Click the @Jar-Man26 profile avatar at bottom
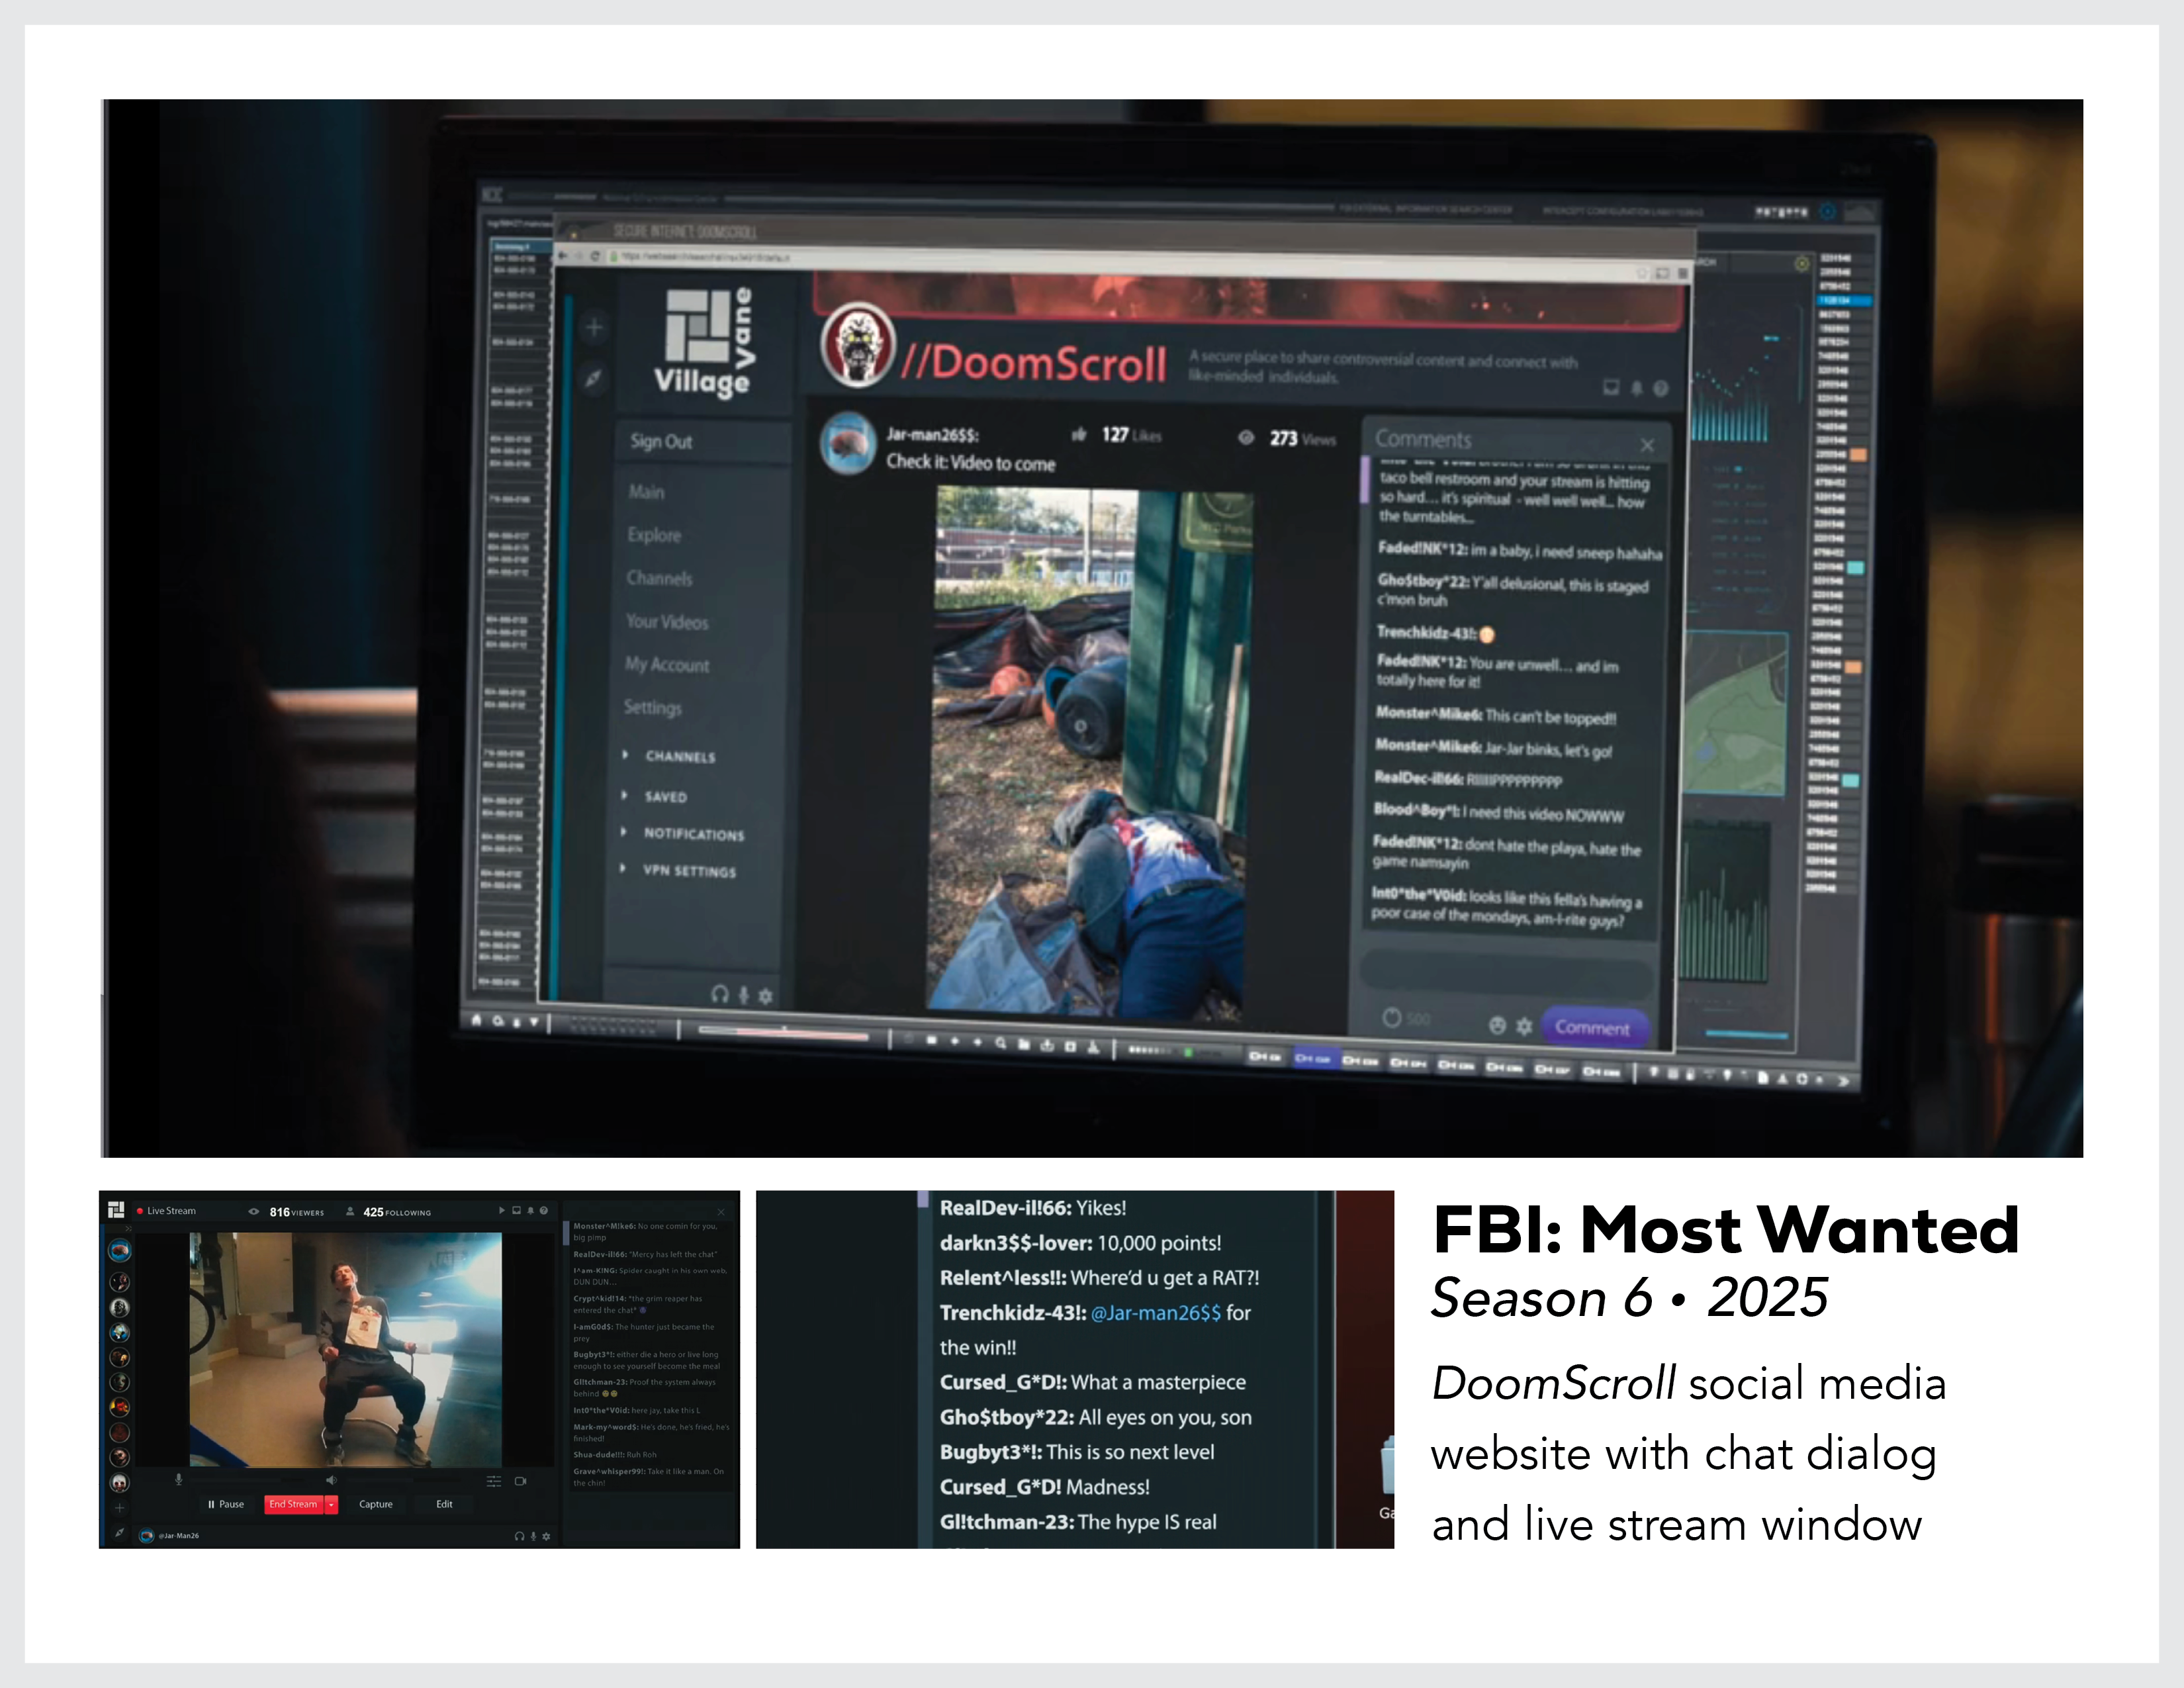 pos(146,1536)
